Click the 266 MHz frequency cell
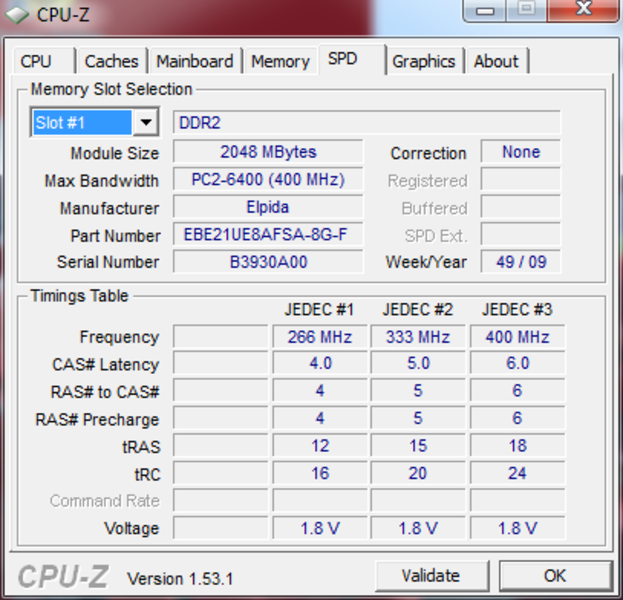Screen dimensions: 623x600 tap(320, 337)
